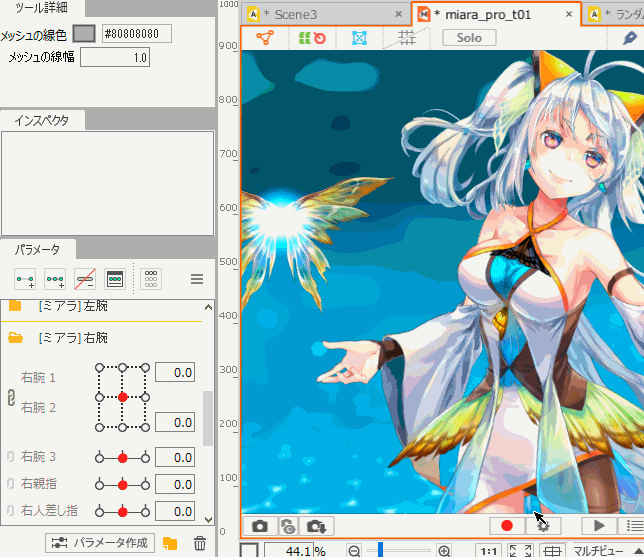644x557 pixels.
Task: Toggle the link icon between 右腕 1 and 右腕 2
Action: [11, 397]
